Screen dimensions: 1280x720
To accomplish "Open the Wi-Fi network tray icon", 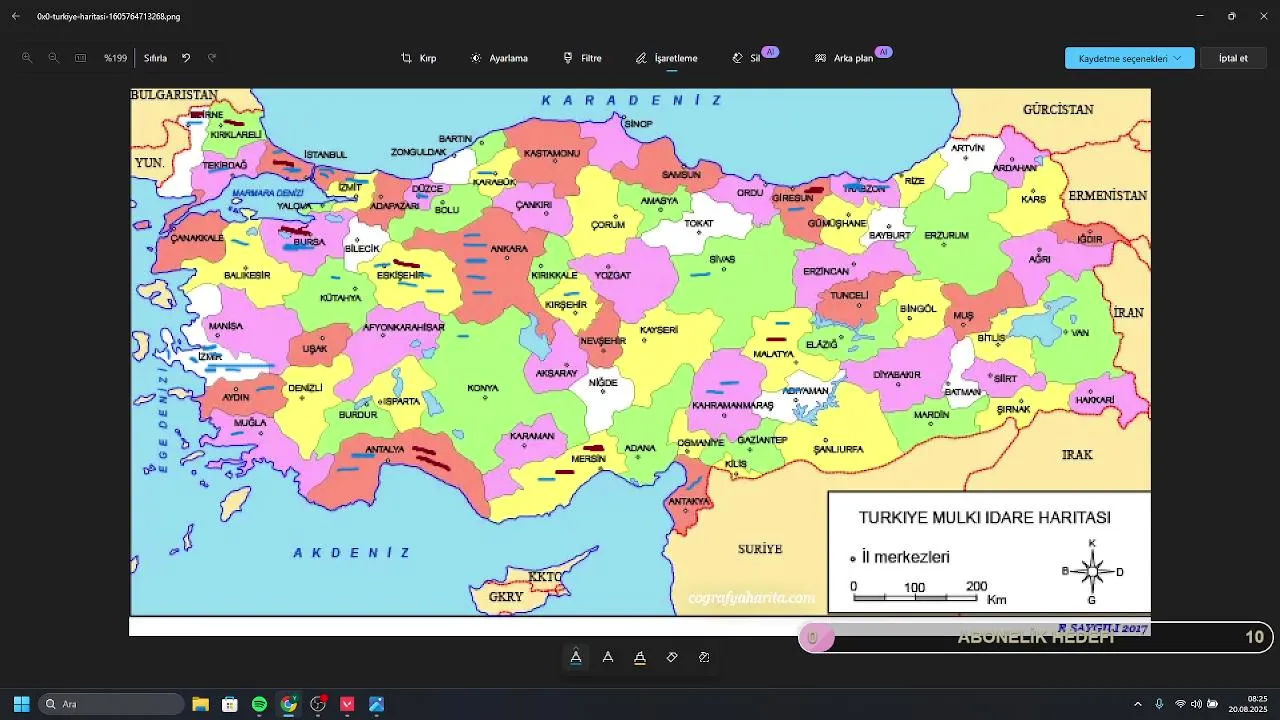I will (1180, 704).
